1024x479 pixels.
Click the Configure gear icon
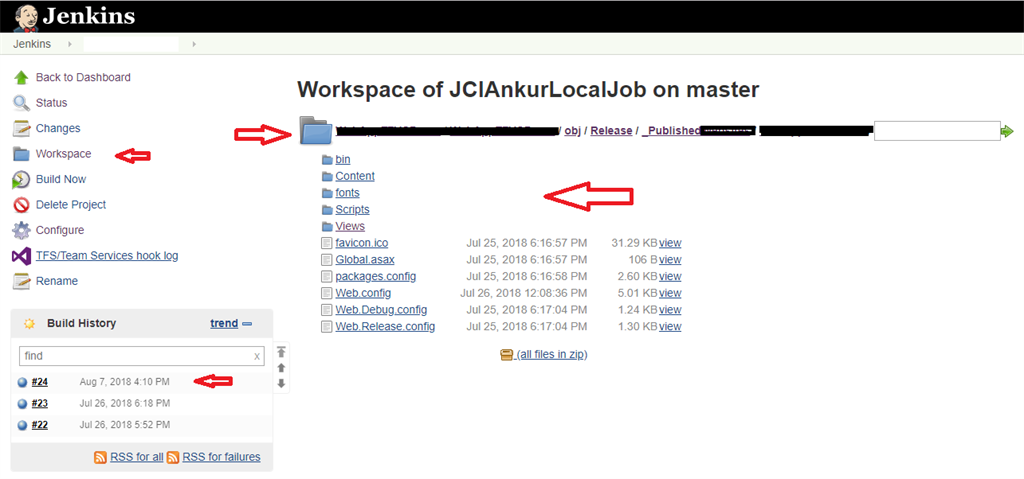tap(22, 231)
